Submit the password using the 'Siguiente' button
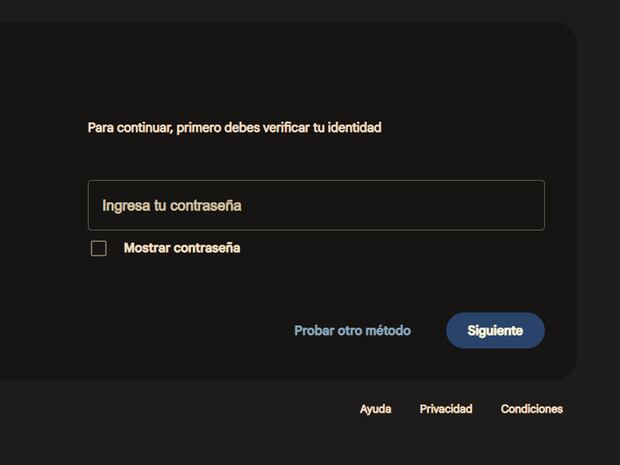Screen dimensions: 620x465 [x=495, y=330]
